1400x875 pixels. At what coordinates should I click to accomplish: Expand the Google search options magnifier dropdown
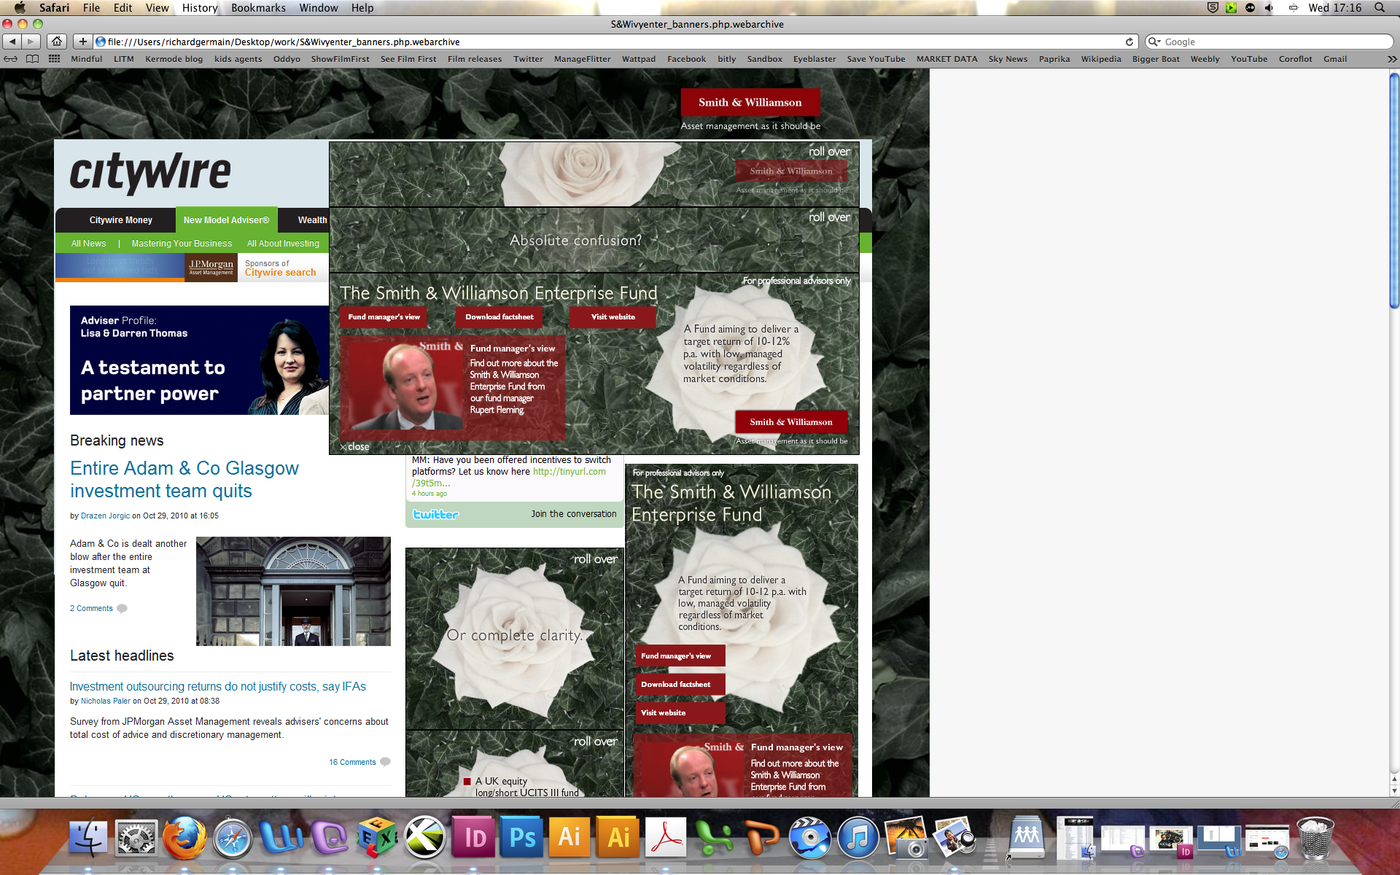coord(1155,42)
